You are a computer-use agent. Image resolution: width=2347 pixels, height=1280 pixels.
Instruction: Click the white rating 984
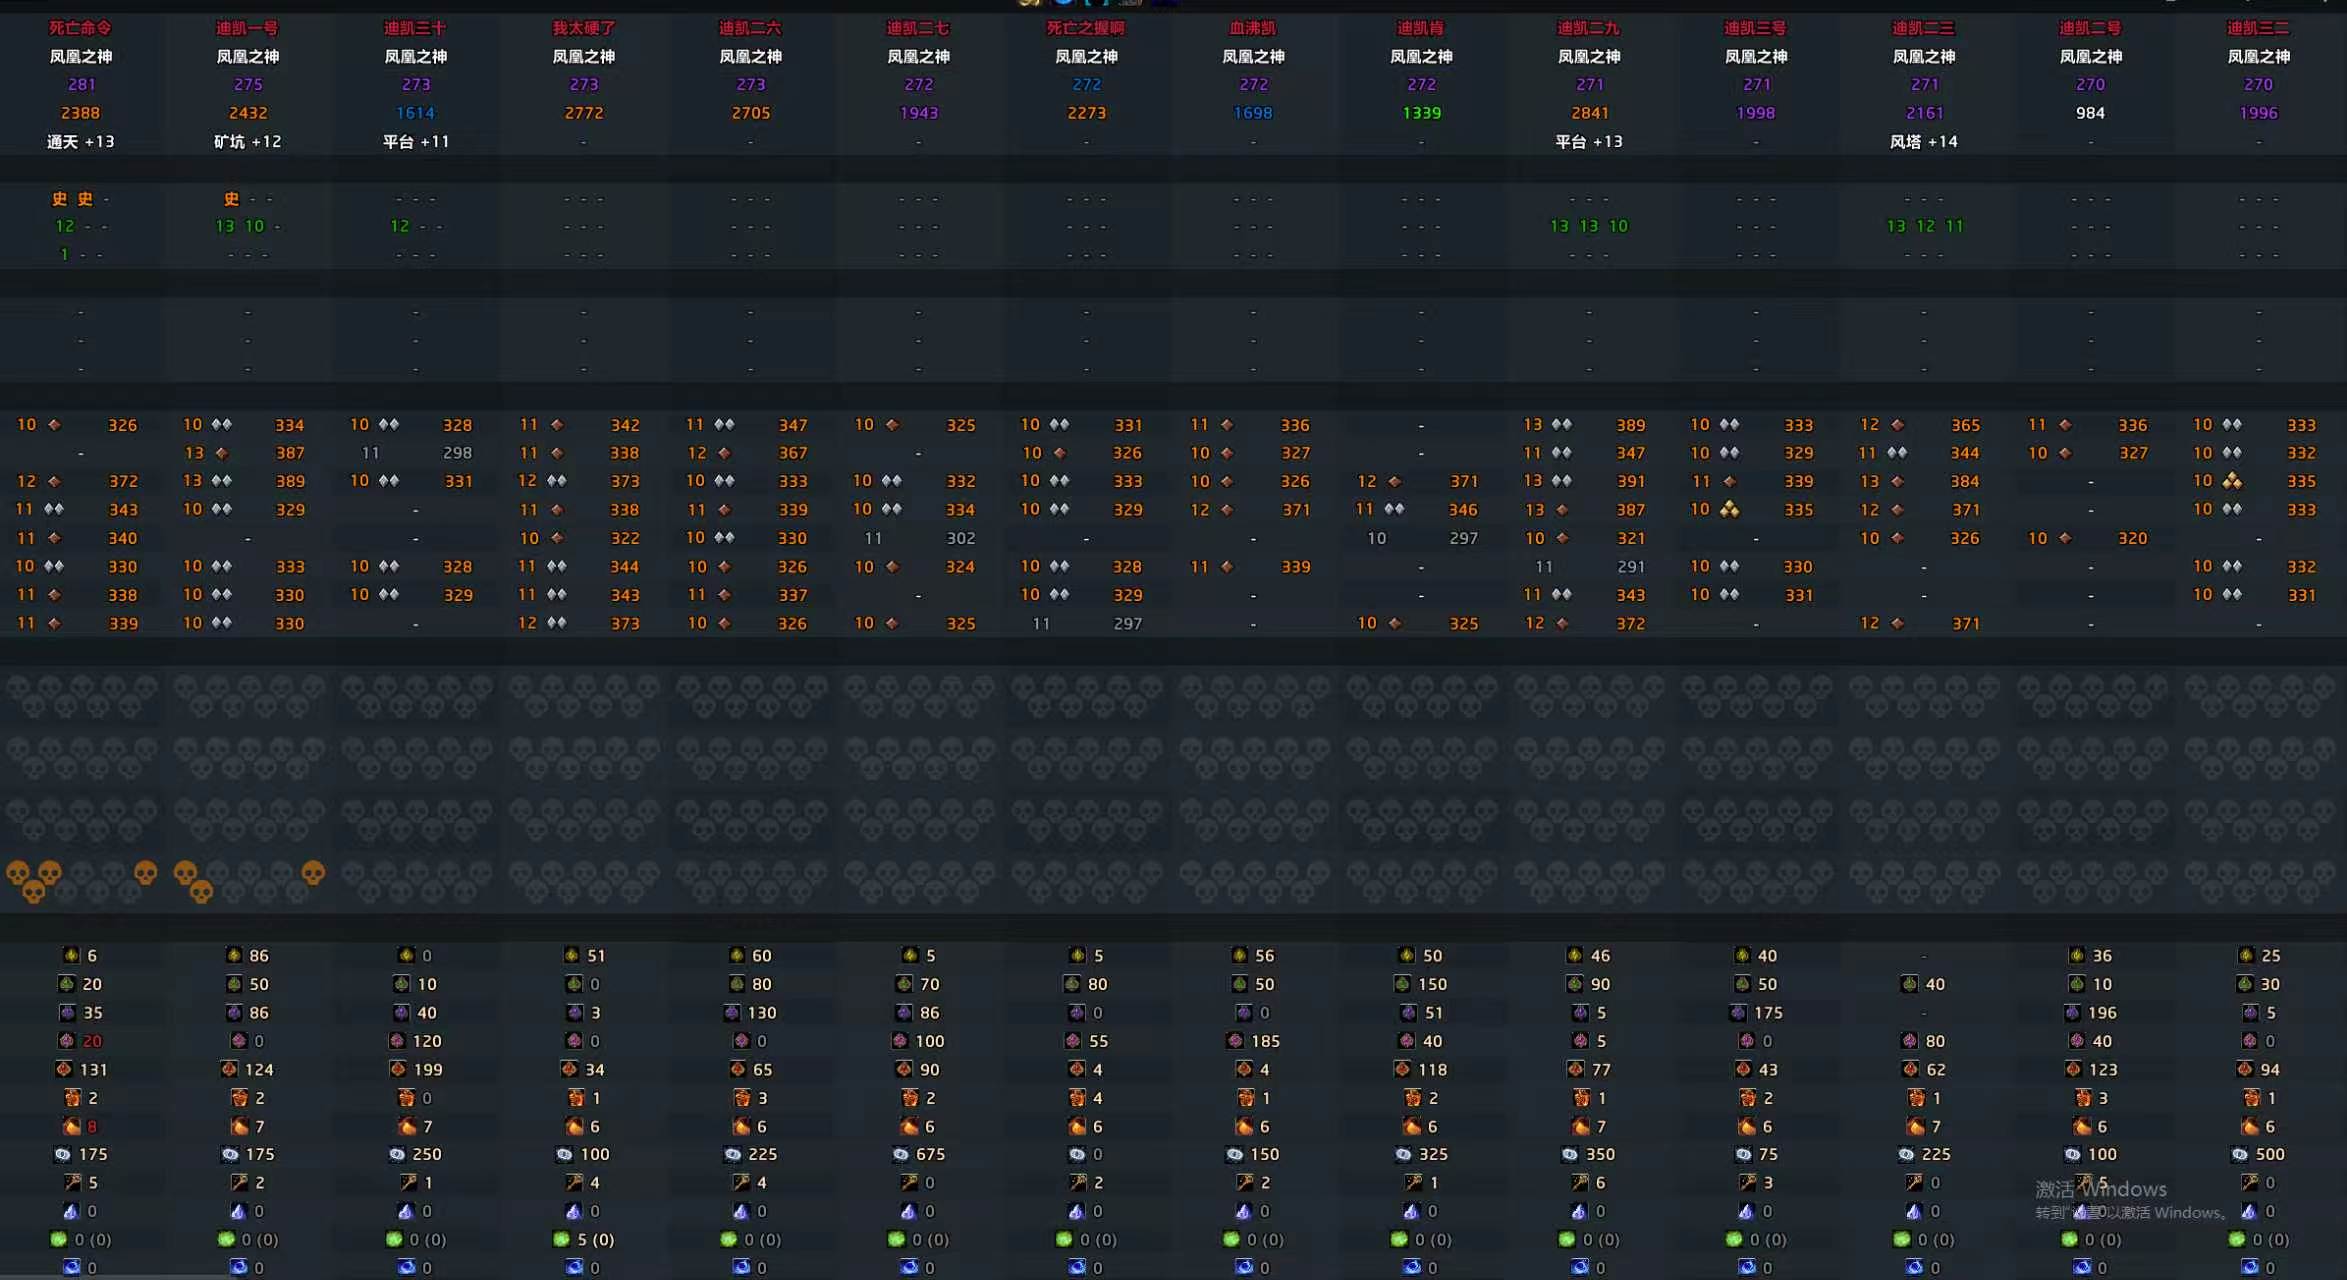(x=2090, y=113)
